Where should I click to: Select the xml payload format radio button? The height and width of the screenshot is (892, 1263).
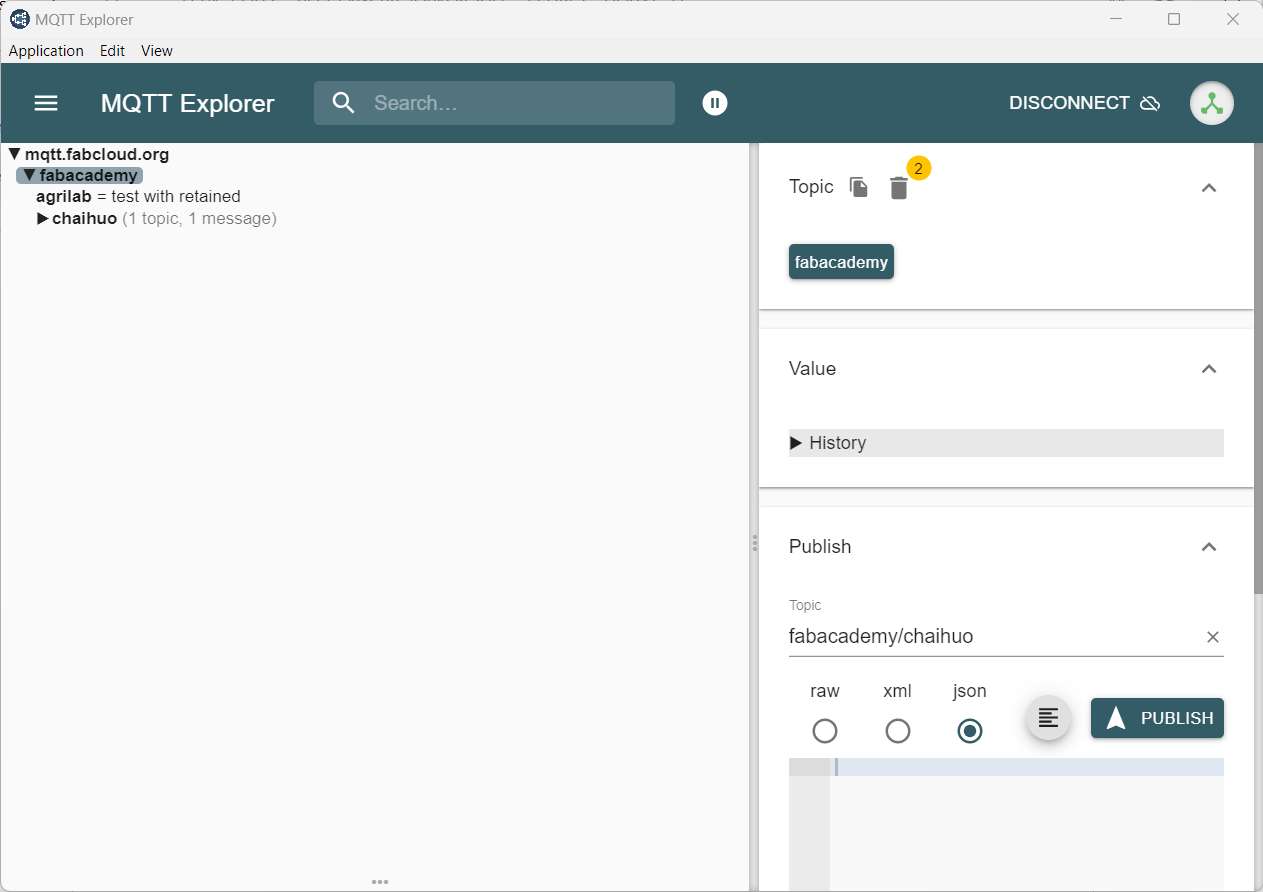coord(898,731)
